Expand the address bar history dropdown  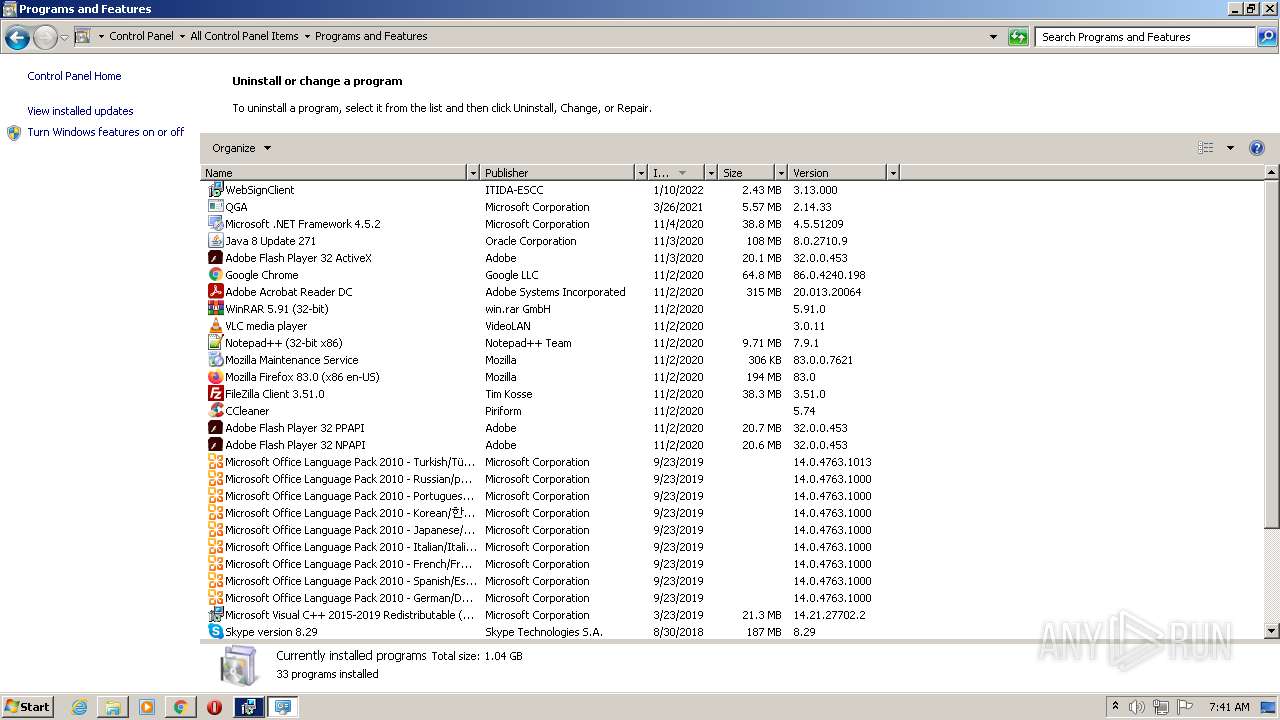click(x=993, y=37)
